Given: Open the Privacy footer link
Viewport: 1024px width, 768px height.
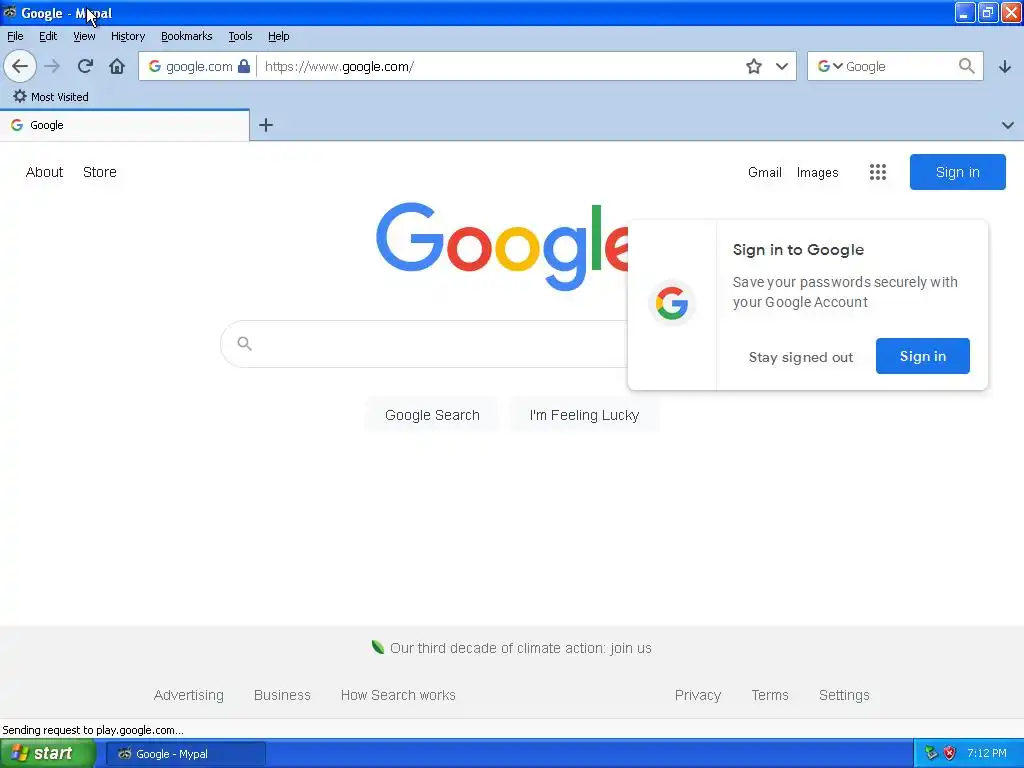Looking at the screenshot, I should (x=698, y=696).
